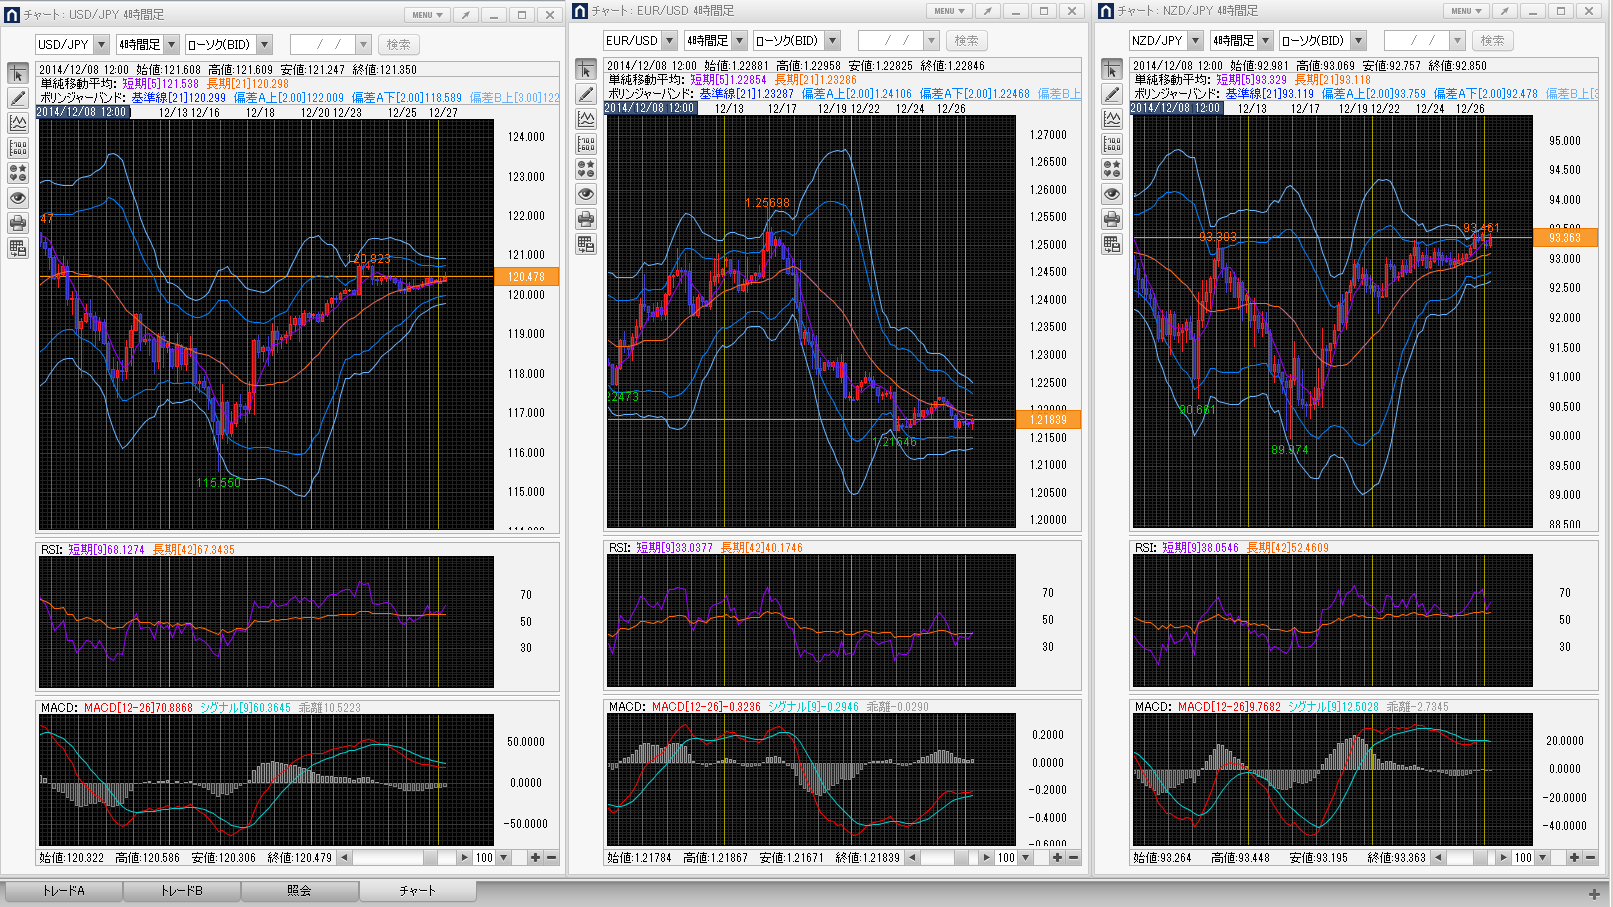Click the save layout icon in NZD/JPY chart
Image resolution: width=1613 pixels, height=907 pixels.
[x=1112, y=244]
